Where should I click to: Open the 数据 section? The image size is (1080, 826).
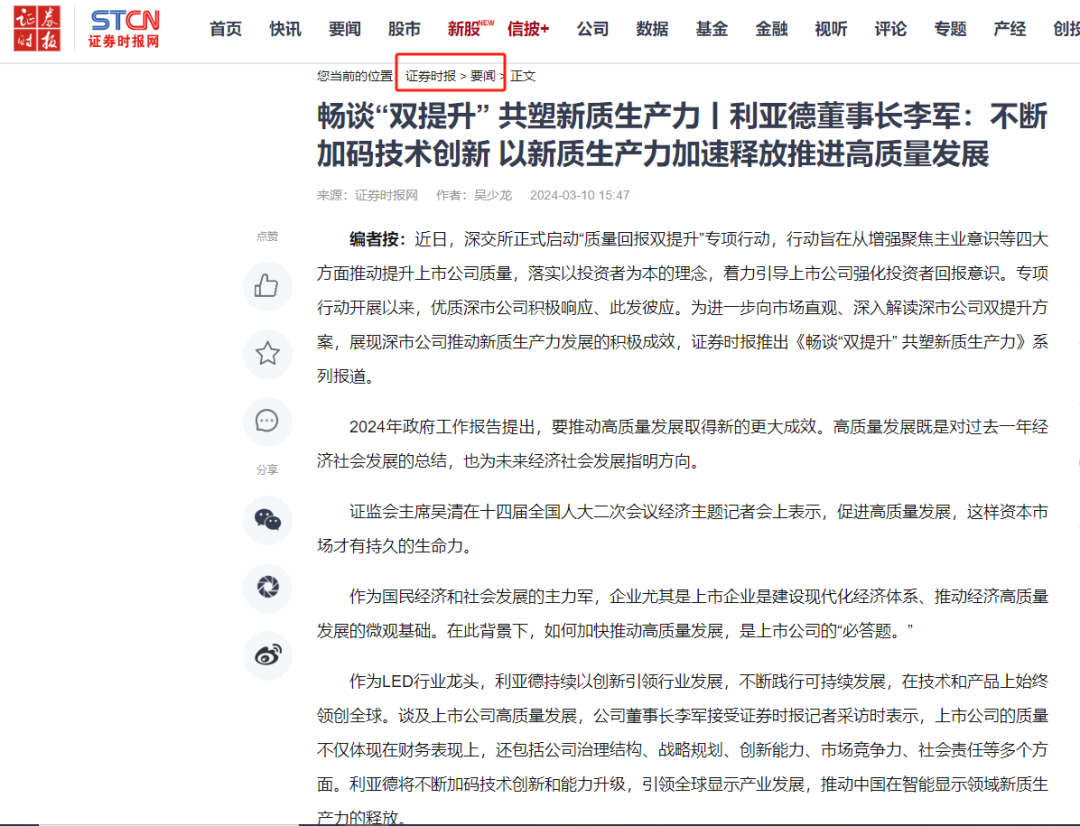652,29
